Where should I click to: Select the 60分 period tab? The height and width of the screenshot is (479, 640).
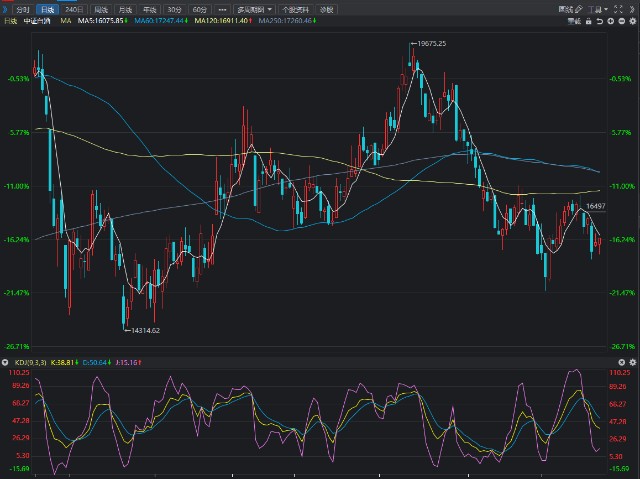200,9
